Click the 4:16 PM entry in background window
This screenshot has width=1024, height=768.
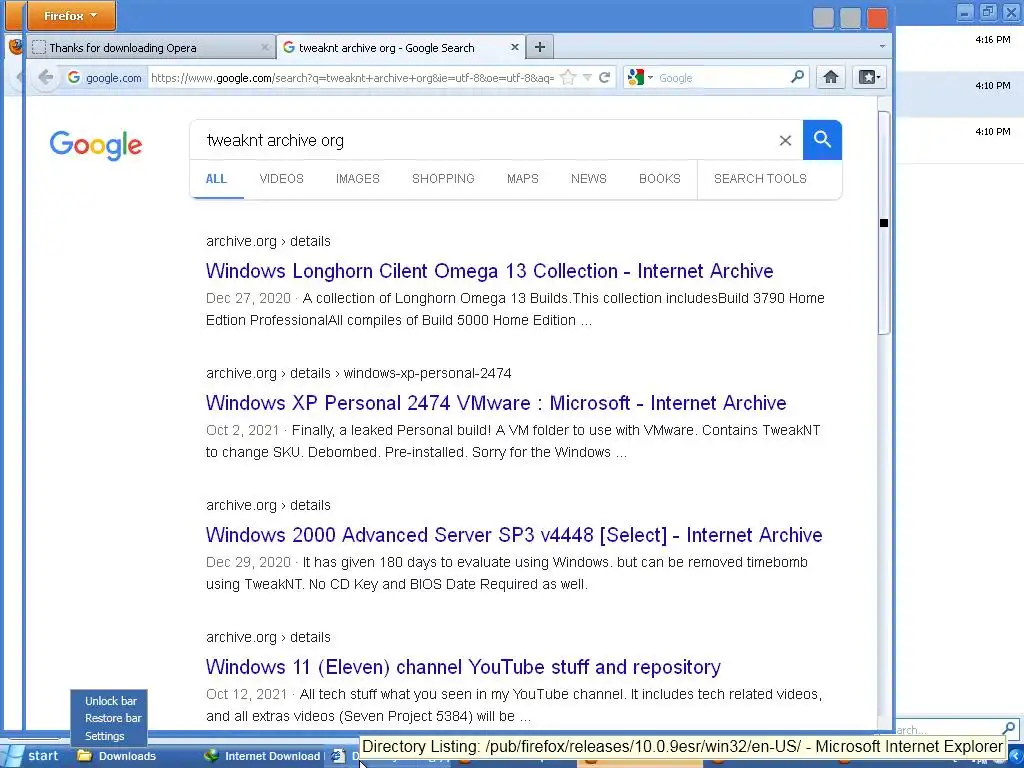pyautogui.click(x=993, y=40)
